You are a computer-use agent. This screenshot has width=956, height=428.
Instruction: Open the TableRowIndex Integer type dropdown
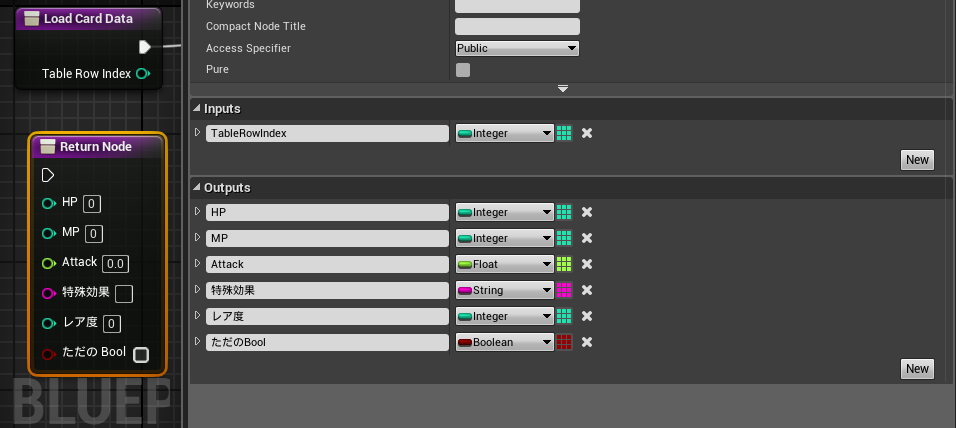[505, 133]
